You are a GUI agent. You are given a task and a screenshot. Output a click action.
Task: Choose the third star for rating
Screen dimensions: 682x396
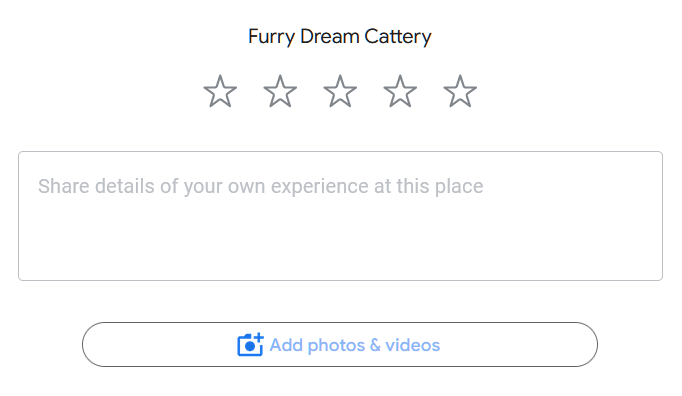pos(340,91)
